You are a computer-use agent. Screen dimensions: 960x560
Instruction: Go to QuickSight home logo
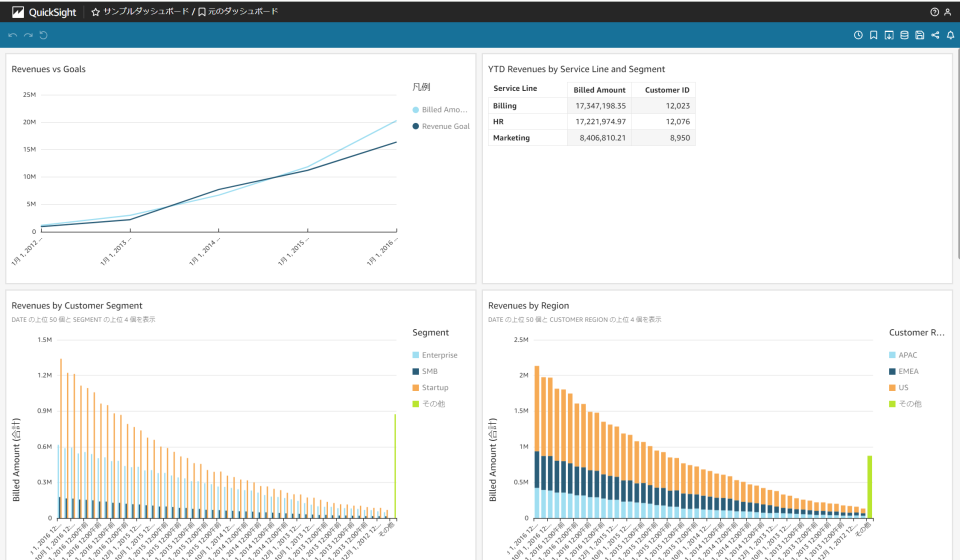click(44, 12)
